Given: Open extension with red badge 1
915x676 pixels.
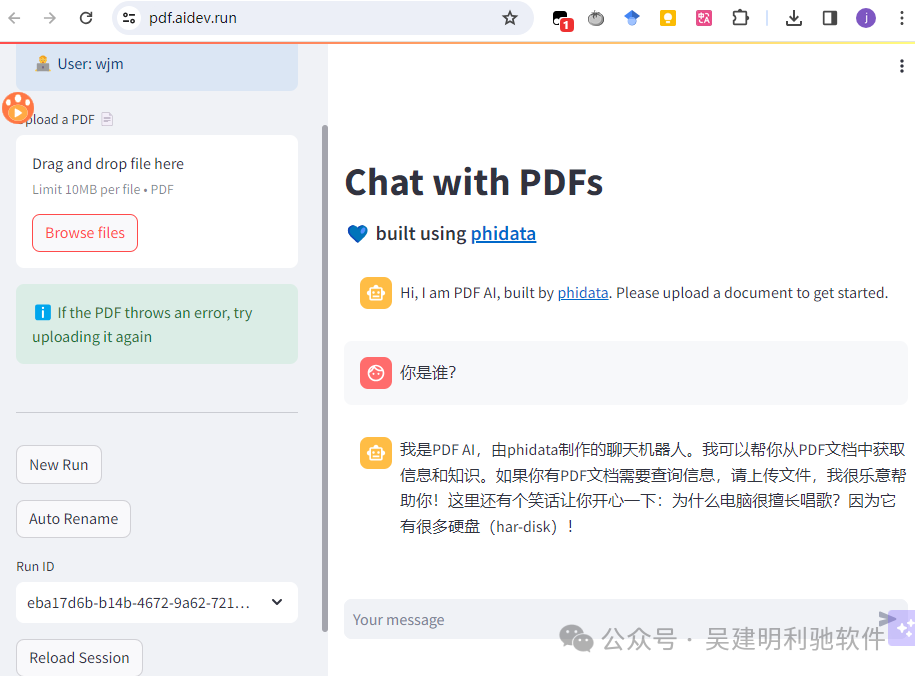Looking at the screenshot, I should (563, 20).
